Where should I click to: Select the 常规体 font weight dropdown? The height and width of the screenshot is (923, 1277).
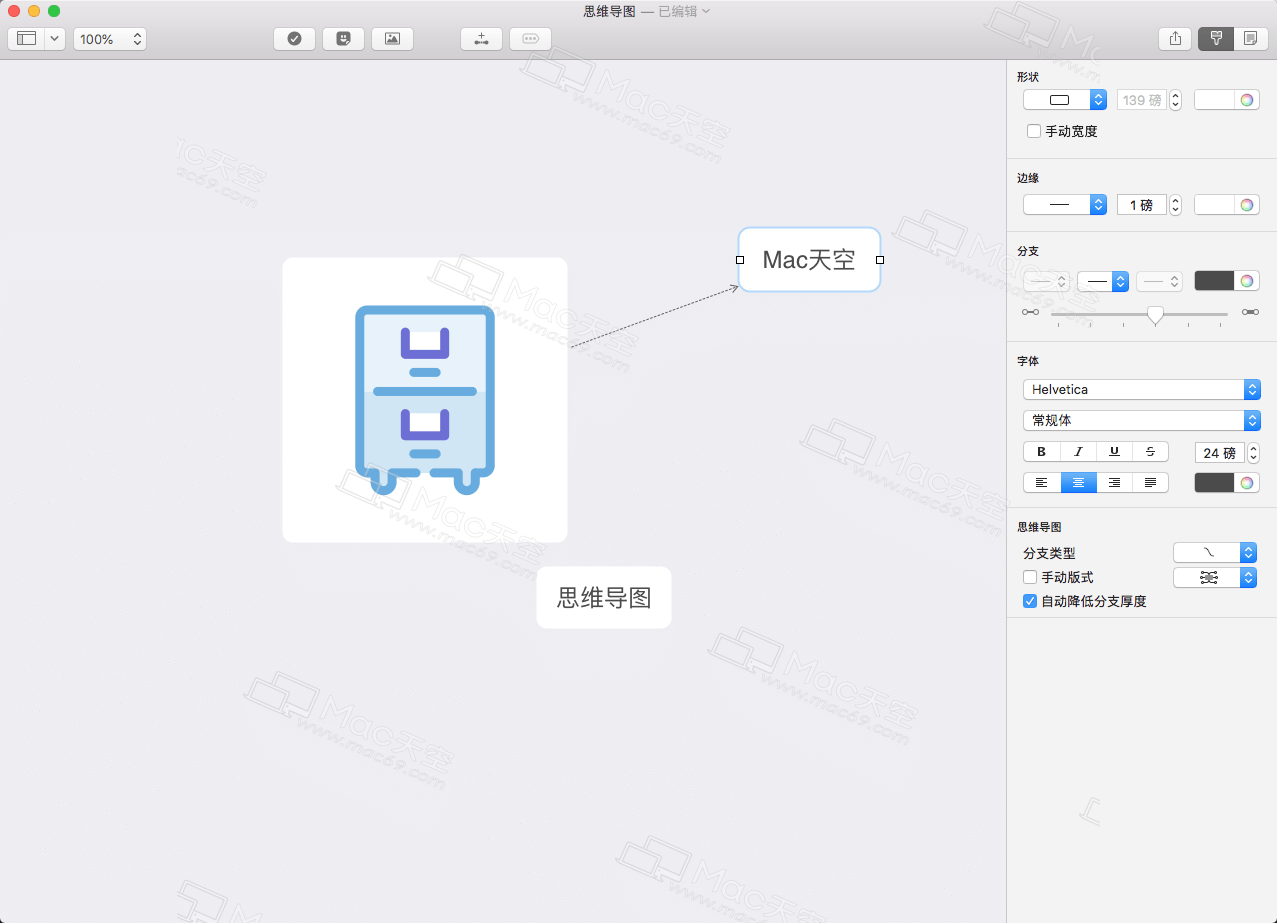[x=1141, y=420]
